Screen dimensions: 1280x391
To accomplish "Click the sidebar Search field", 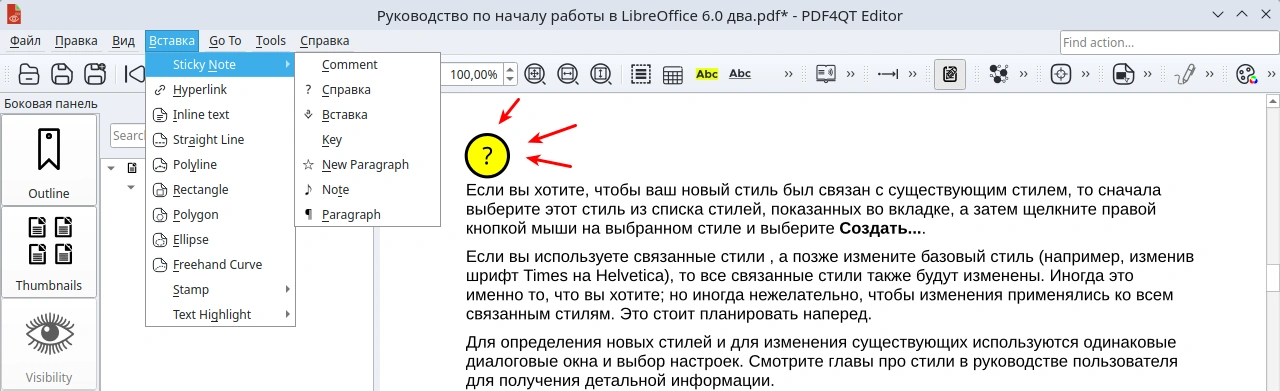I will click(x=129, y=135).
